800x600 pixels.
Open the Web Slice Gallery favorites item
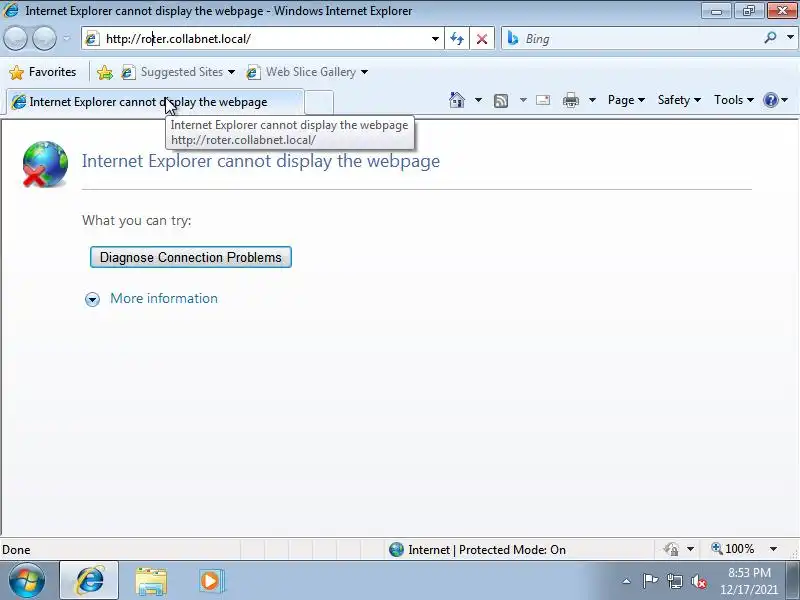[307, 72]
